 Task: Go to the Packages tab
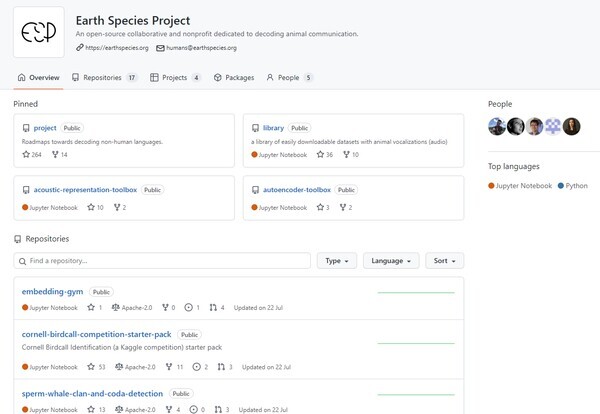tap(233, 77)
